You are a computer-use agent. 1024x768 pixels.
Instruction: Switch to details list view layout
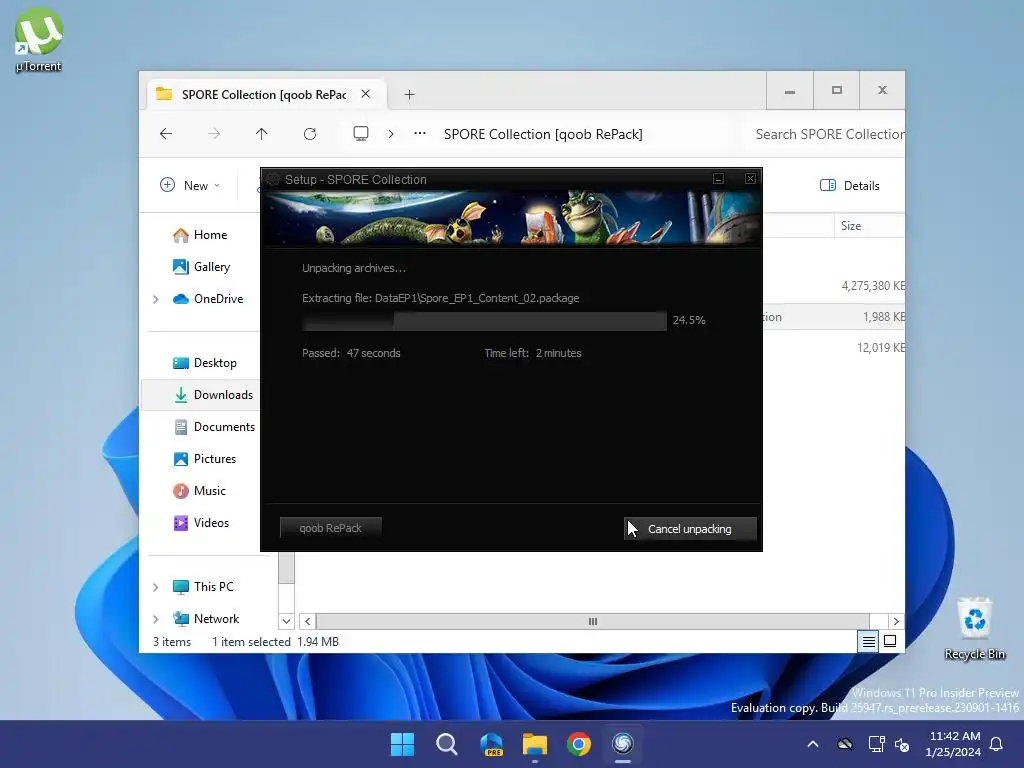pos(869,642)
